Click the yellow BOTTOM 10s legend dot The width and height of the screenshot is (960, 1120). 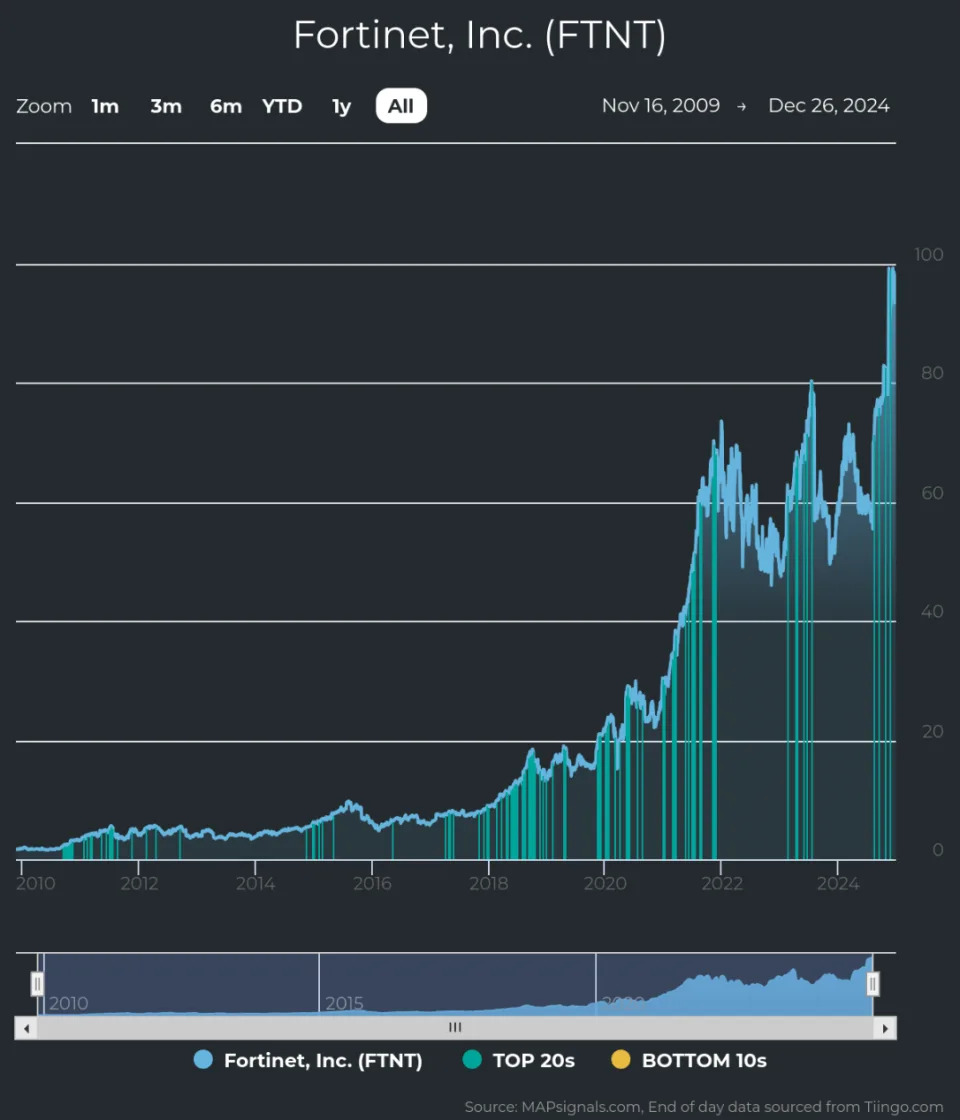point(621,1060)
